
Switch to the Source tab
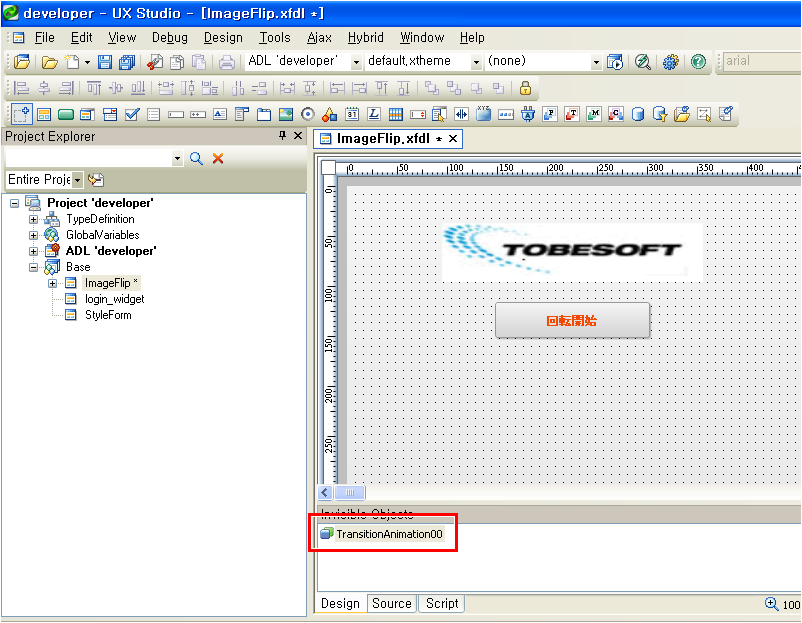point(392,604)
